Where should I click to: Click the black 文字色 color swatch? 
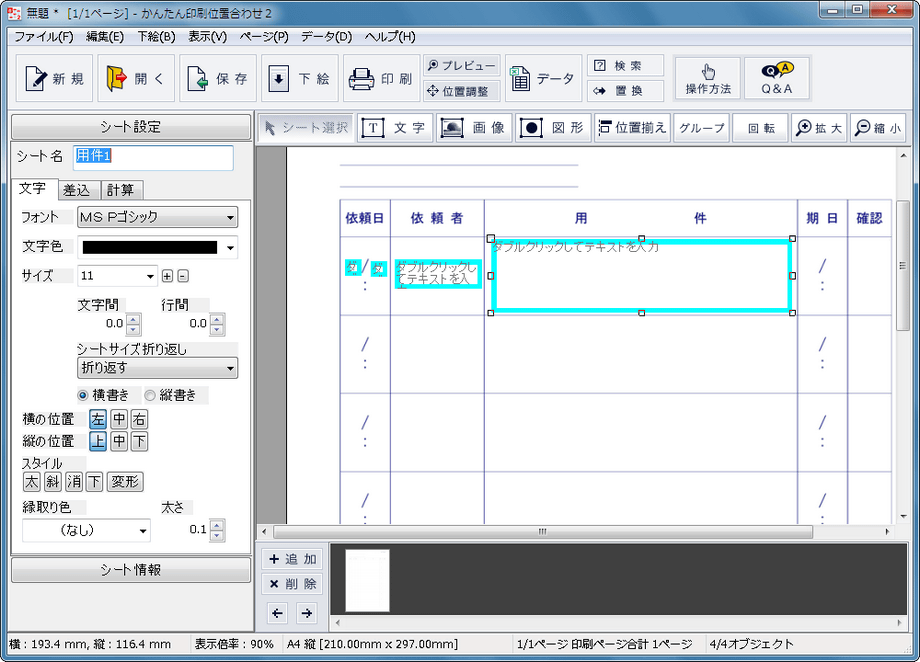150,248
